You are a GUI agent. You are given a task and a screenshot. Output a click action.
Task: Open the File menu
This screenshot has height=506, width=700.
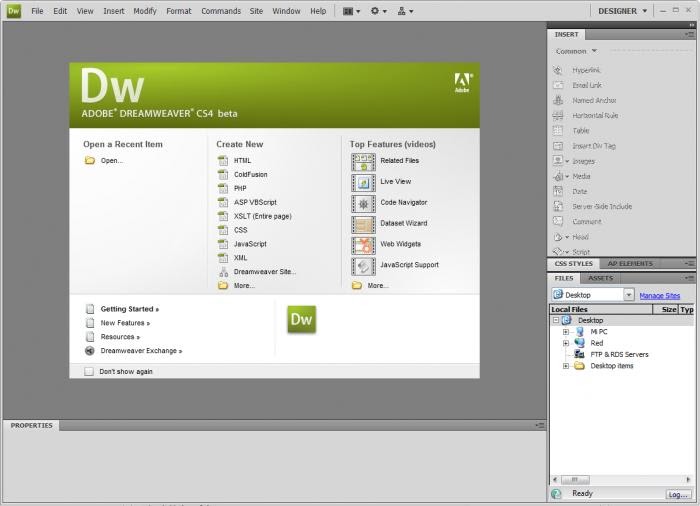[37, 11]
